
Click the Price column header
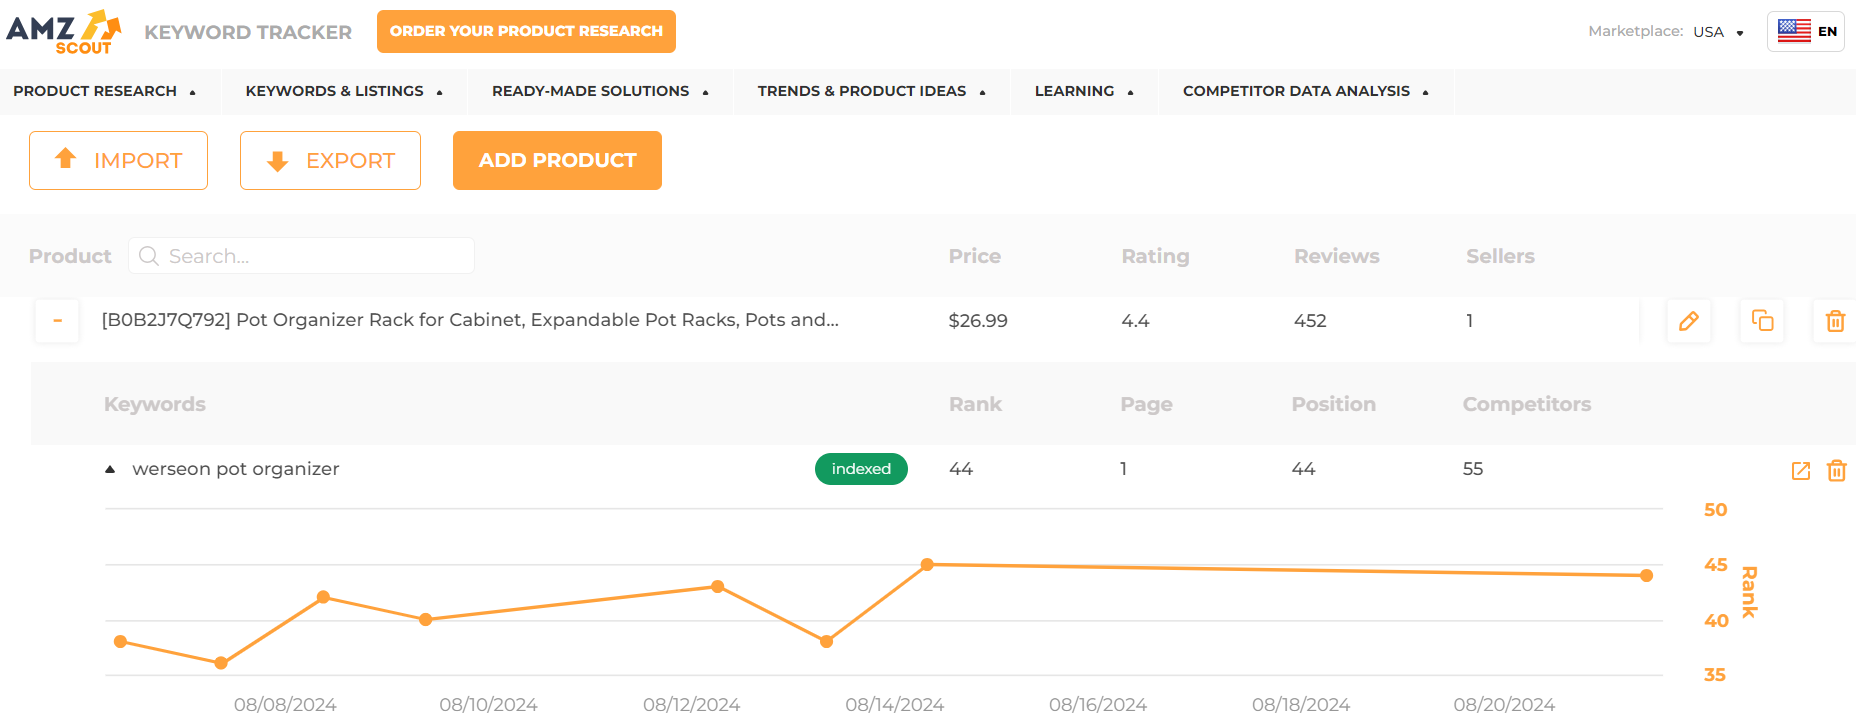pos(975,256)
